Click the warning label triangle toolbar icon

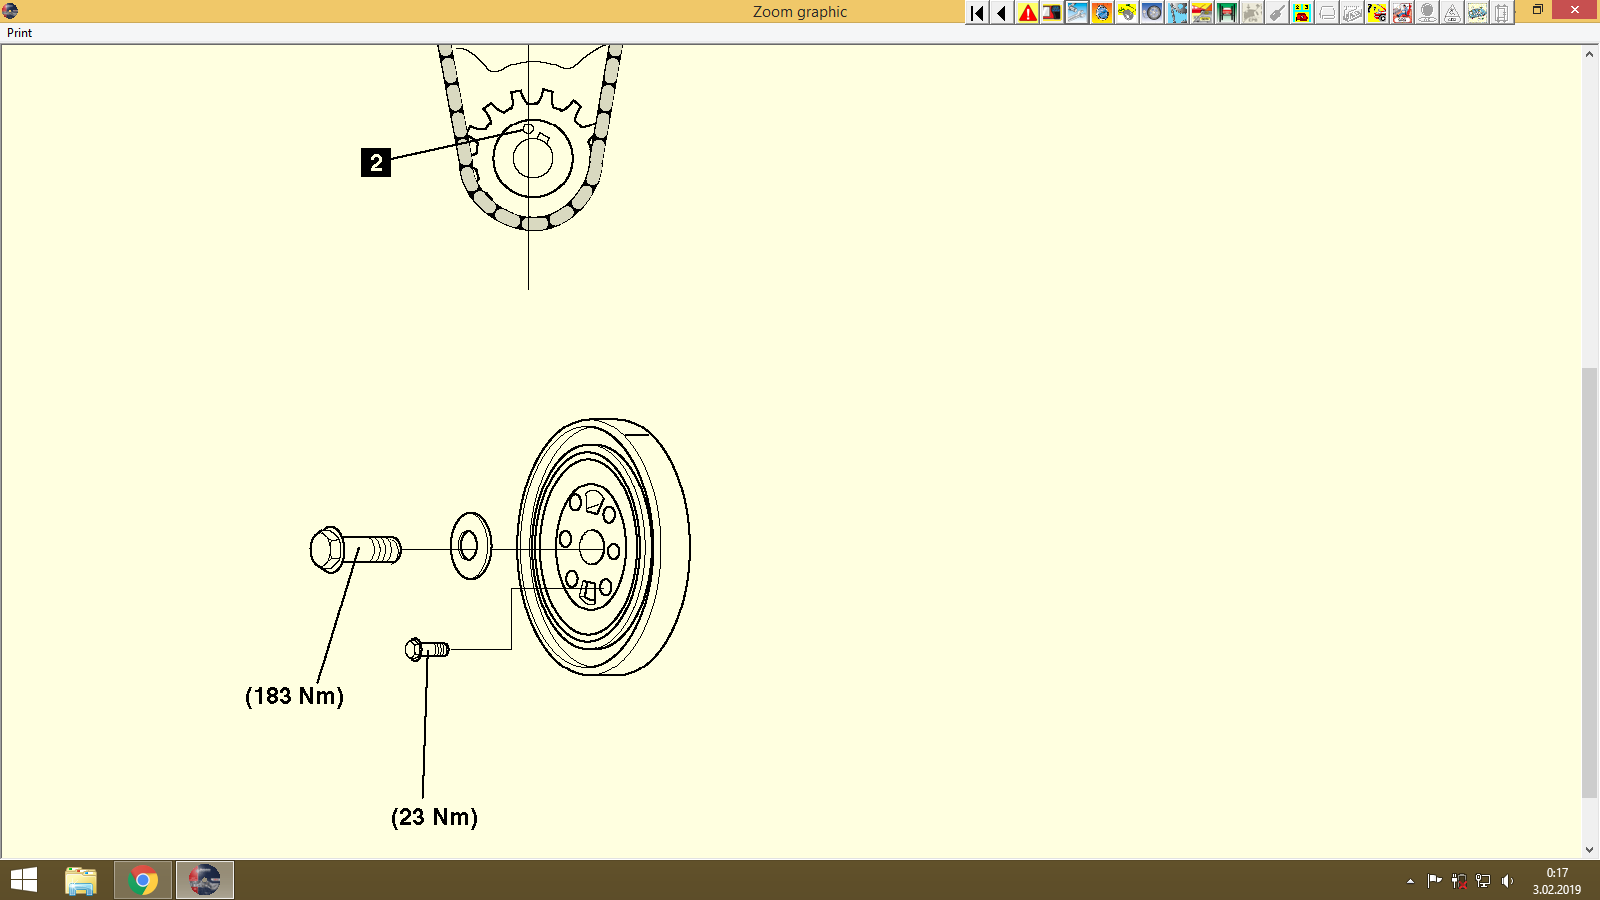[1451, 13]
